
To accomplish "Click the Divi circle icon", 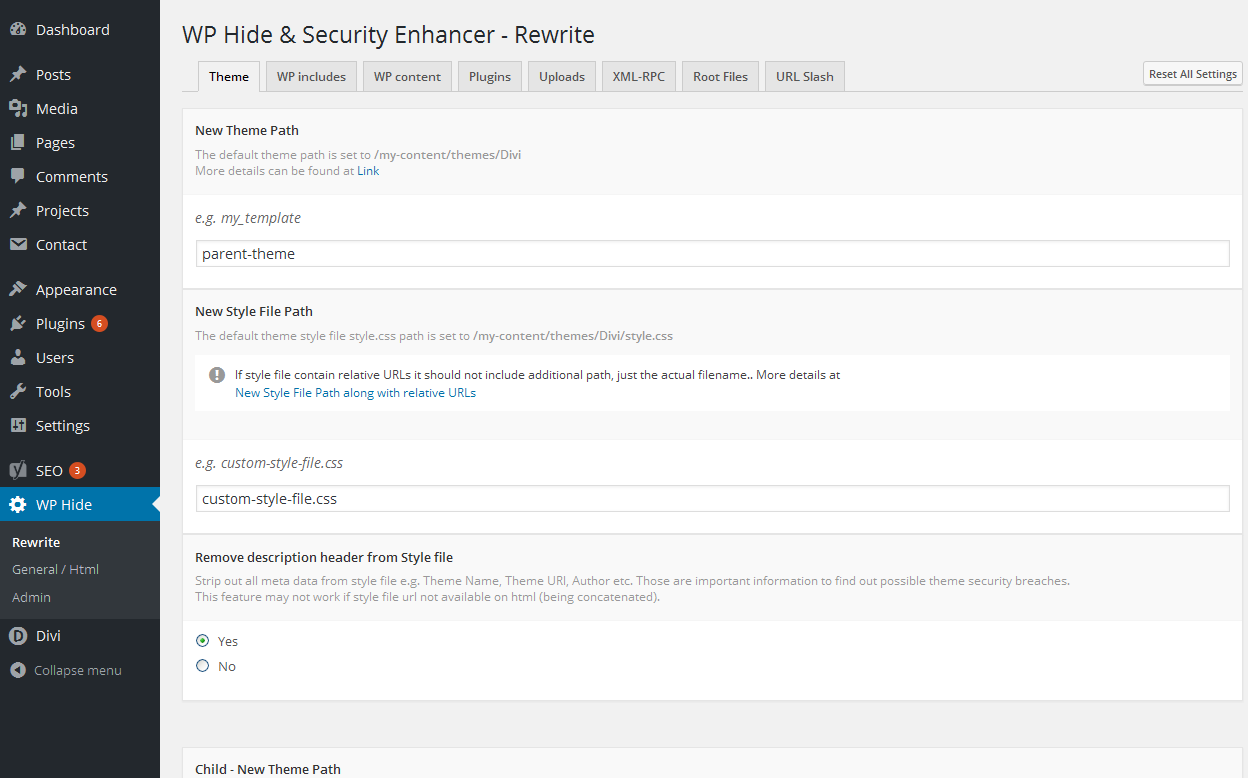I will point(18,636).
